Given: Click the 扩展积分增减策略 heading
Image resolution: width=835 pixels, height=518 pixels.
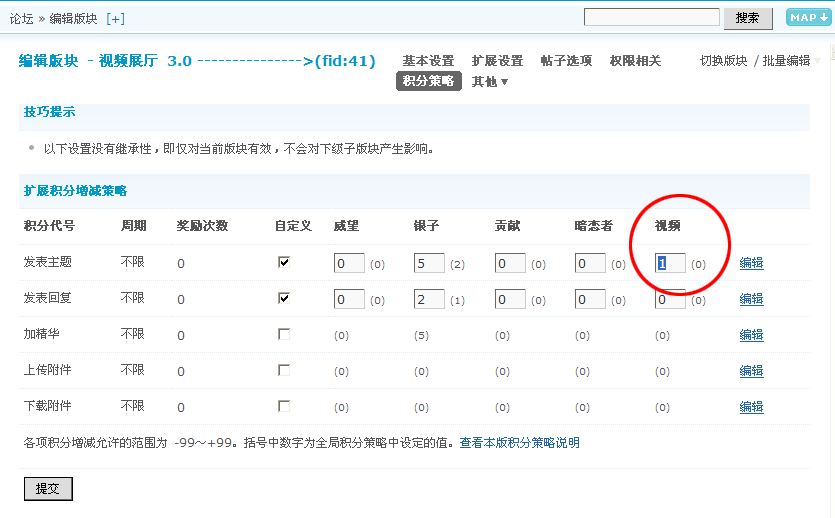Looking at the screenshot, I should (x=75, y=191).
